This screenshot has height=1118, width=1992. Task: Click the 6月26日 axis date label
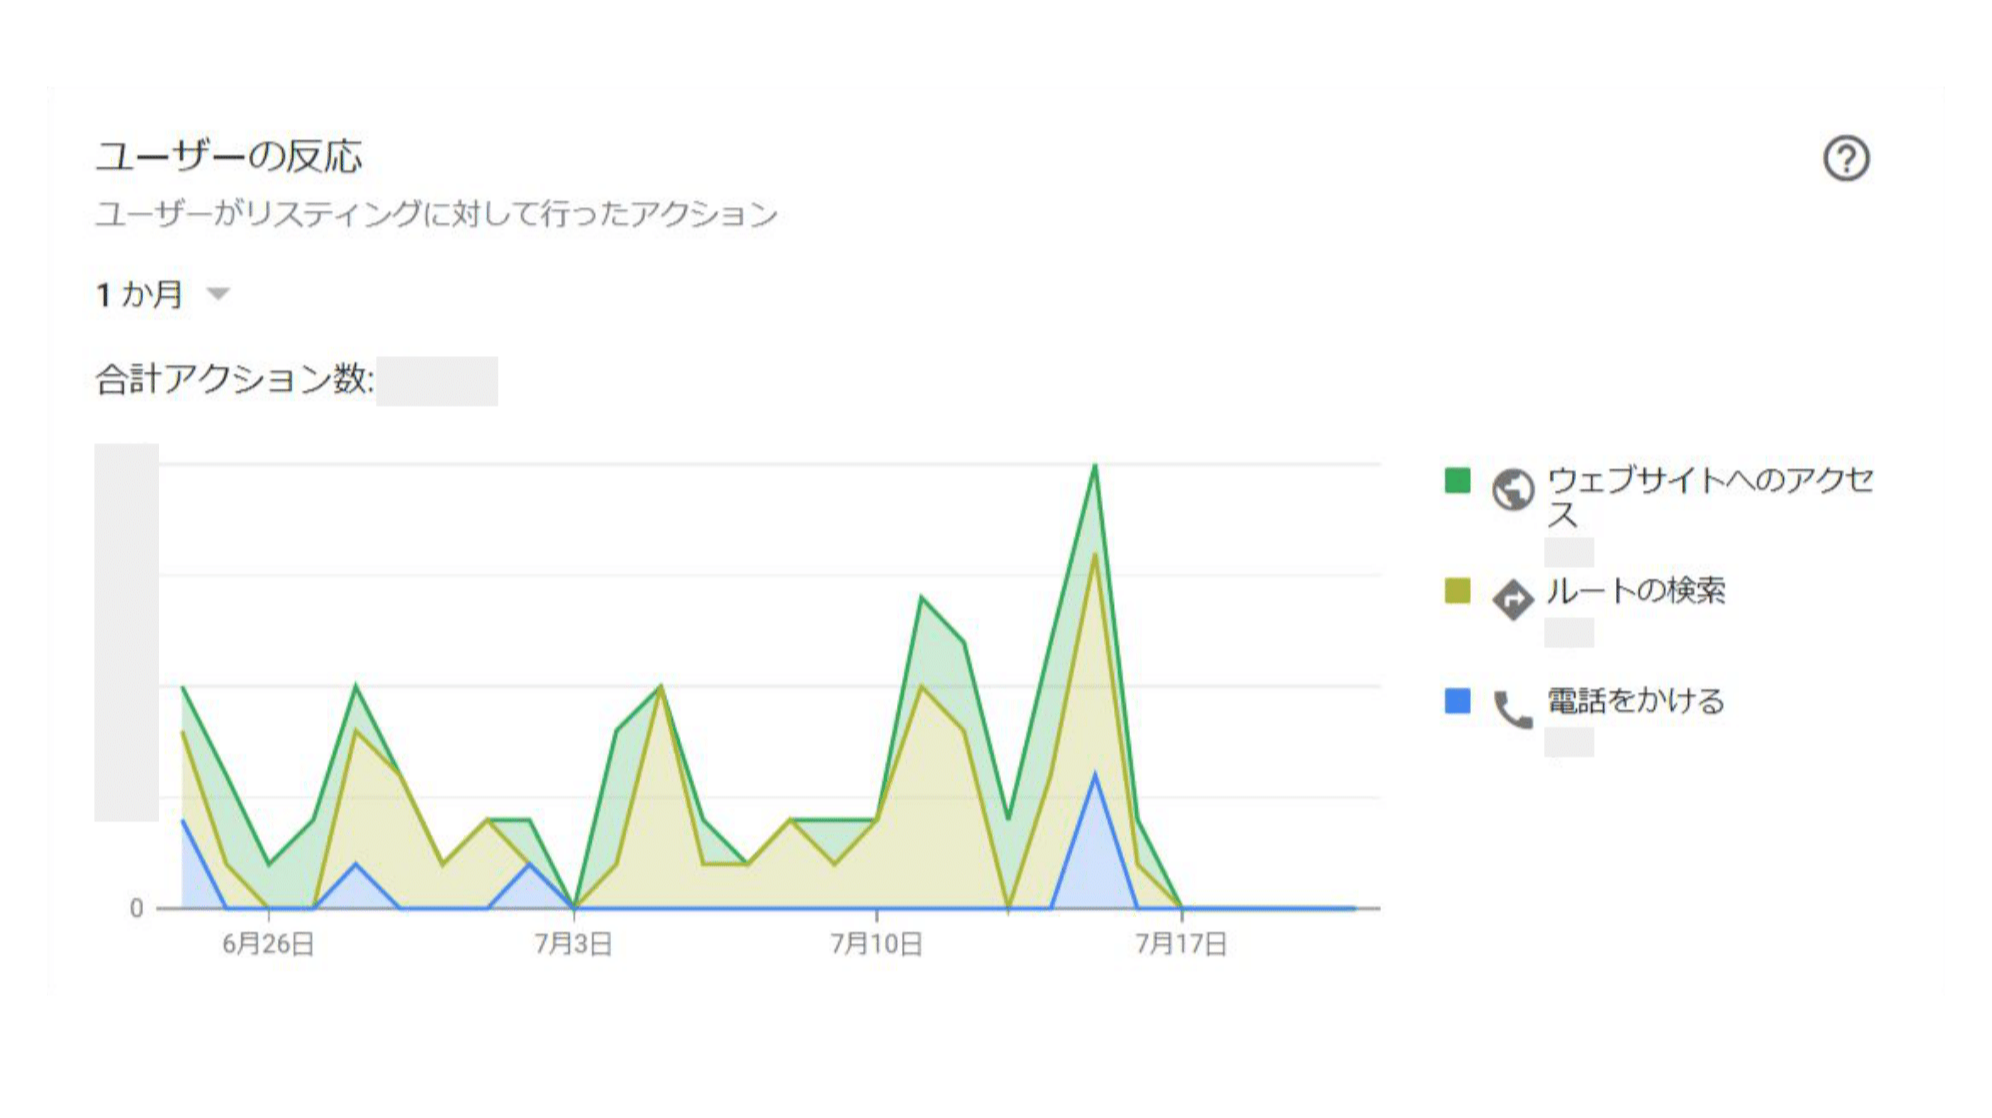pos(268,944)
